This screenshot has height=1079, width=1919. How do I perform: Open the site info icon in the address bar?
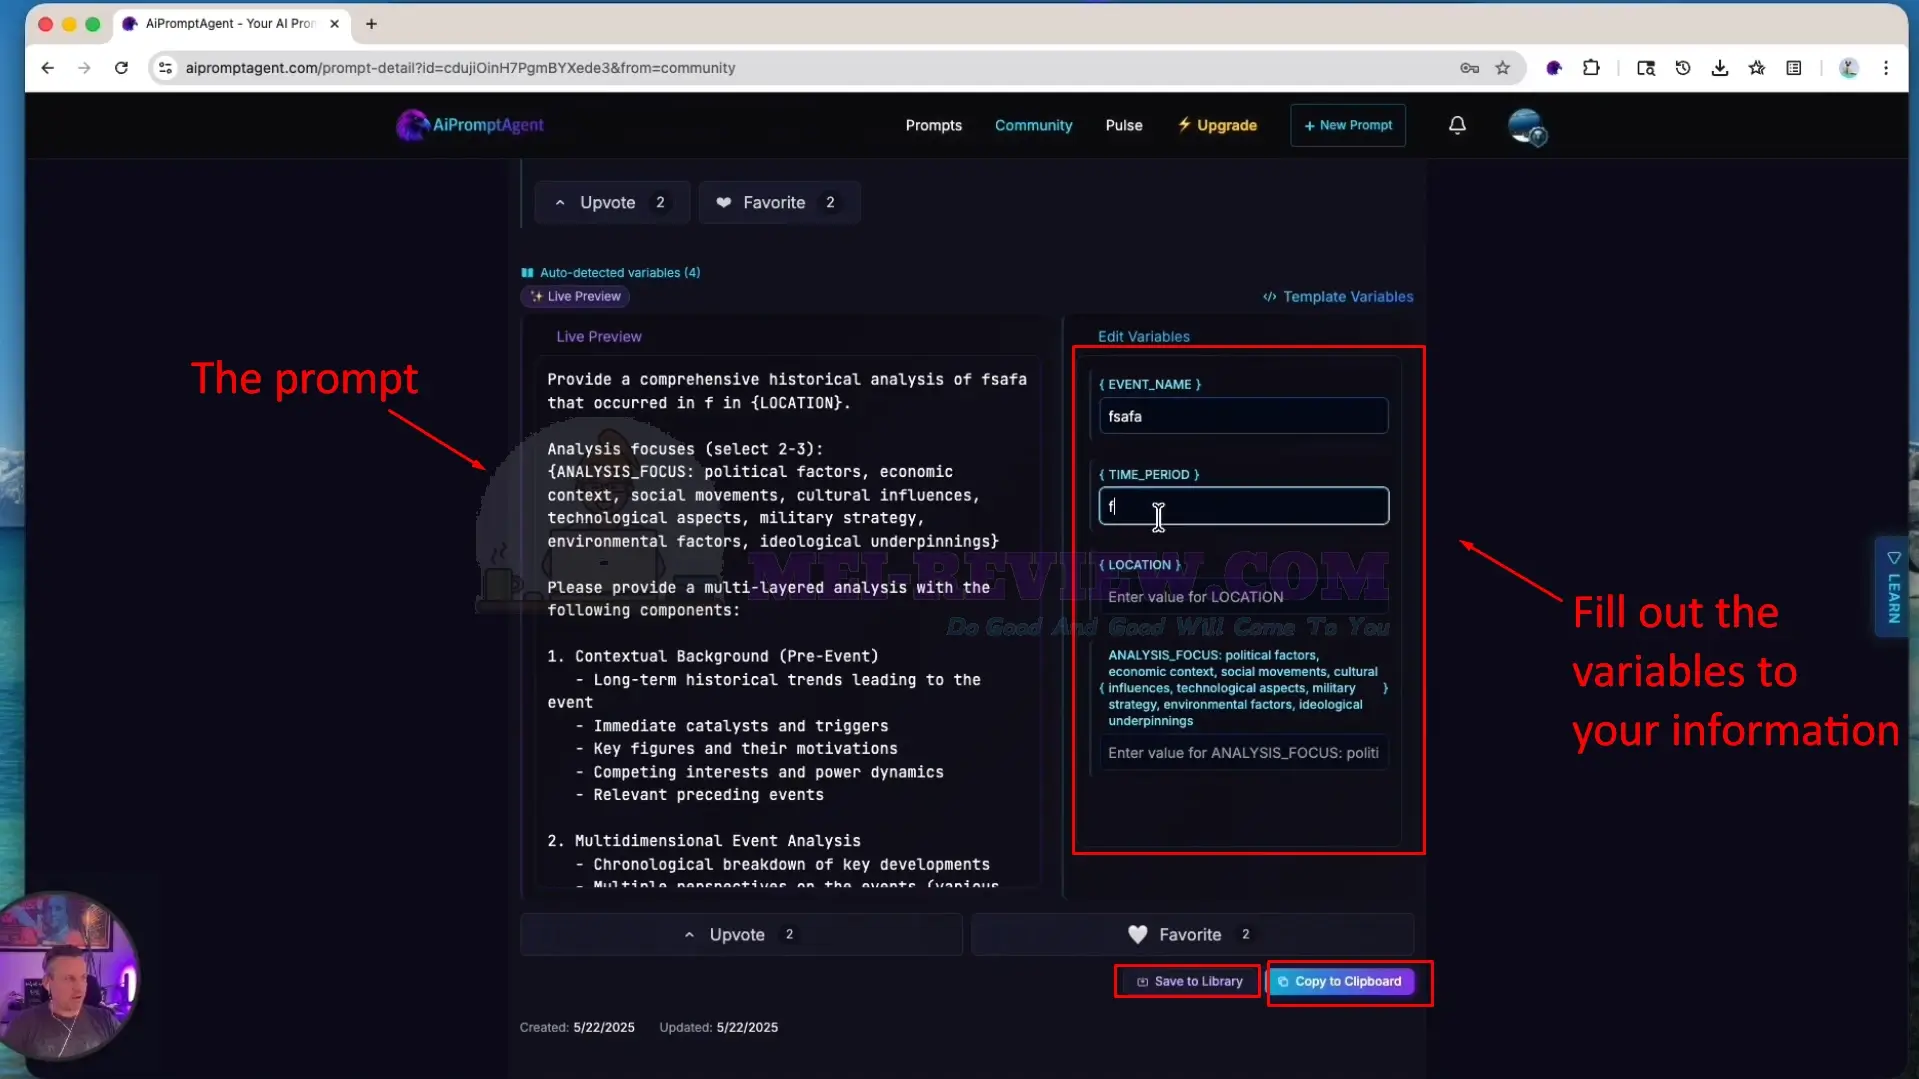pyautogui.click(x=166, y=68)
